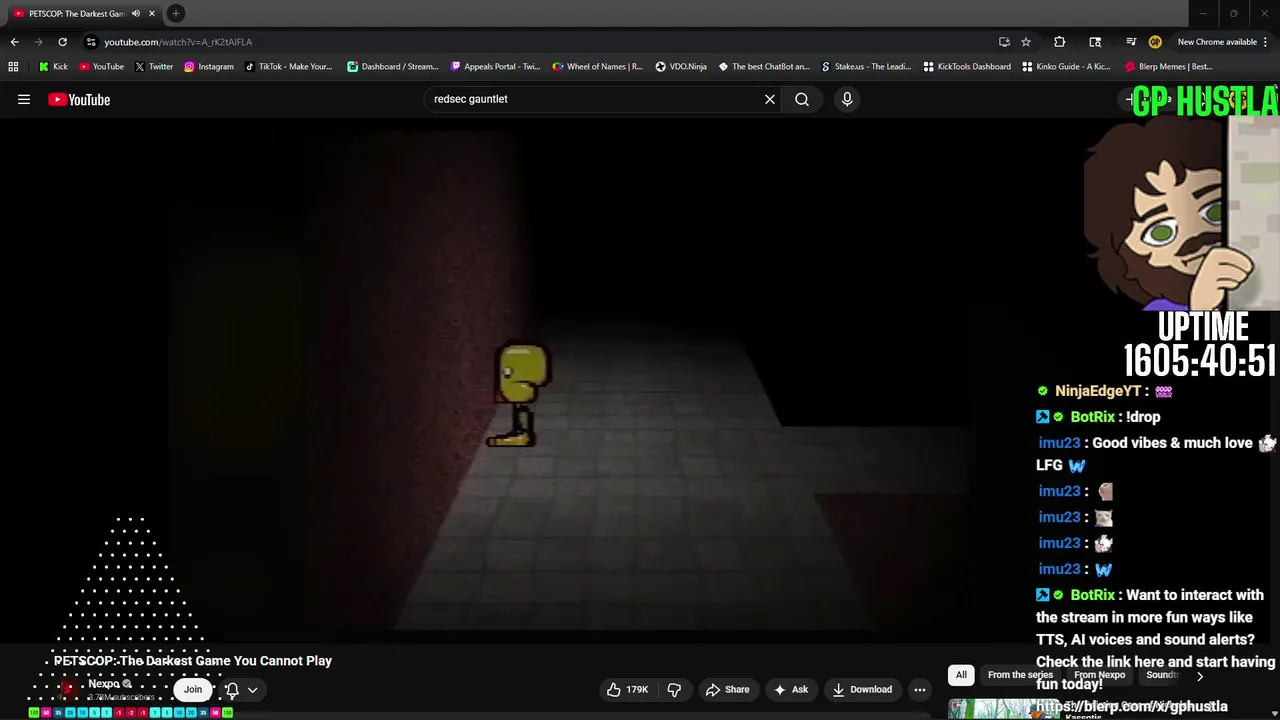This screenshot has width=1280, height=720.
Task: Select the 'From Nexpo' chip
Action: tap(1099, 675)
